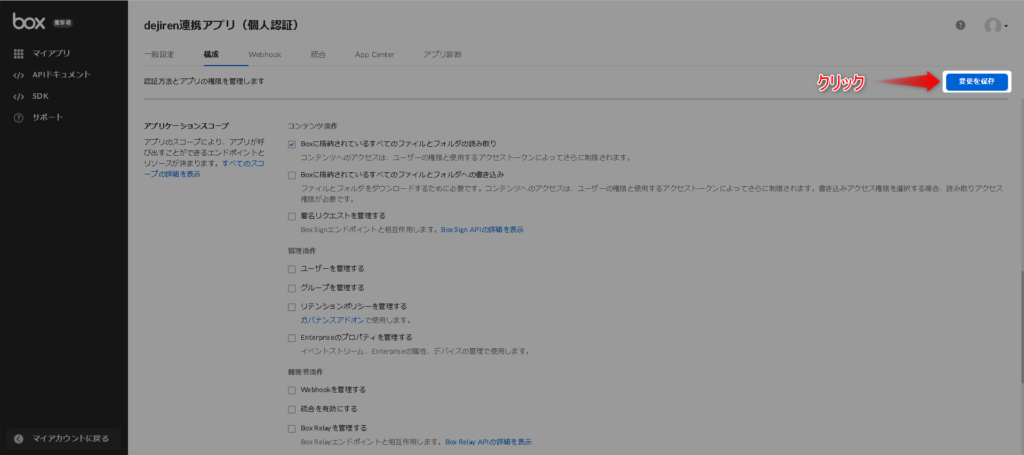This screenshot has width=1024, height=455.
Task: Click the Box logo in sidebar
Action: pos(29,22)
